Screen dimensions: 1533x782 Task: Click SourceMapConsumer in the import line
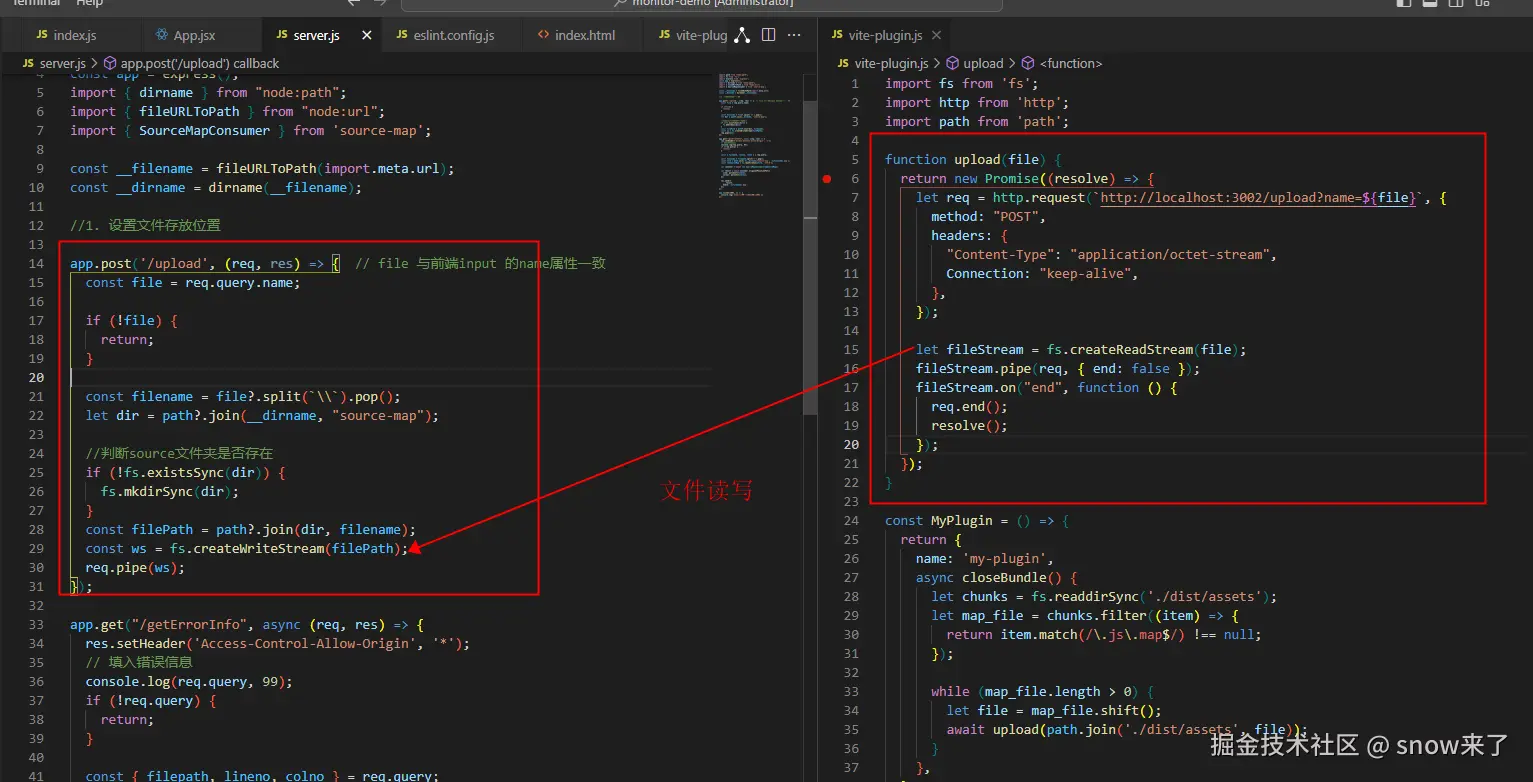pyautogui.click(x=205, y=131)
